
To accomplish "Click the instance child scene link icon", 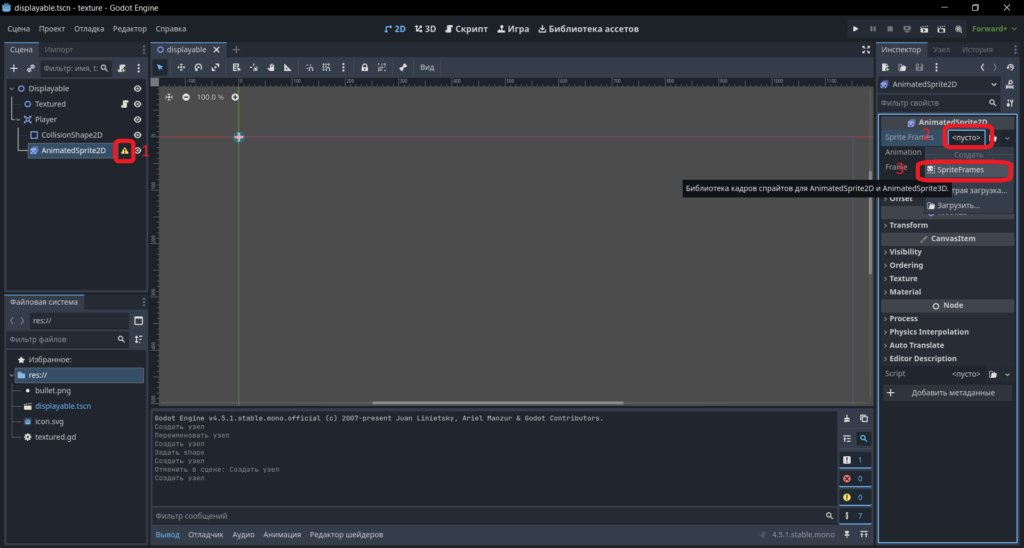I will pos(31,68).
